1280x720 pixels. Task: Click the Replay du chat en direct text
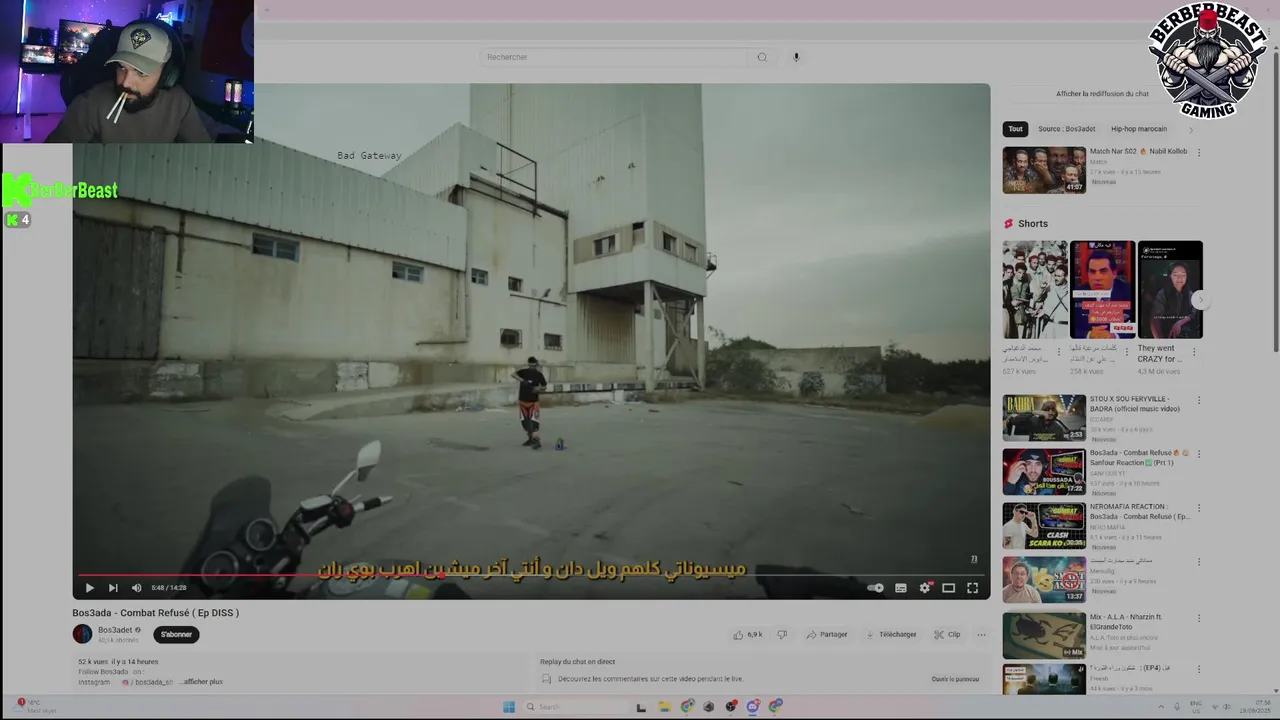(x=577, y=662)
